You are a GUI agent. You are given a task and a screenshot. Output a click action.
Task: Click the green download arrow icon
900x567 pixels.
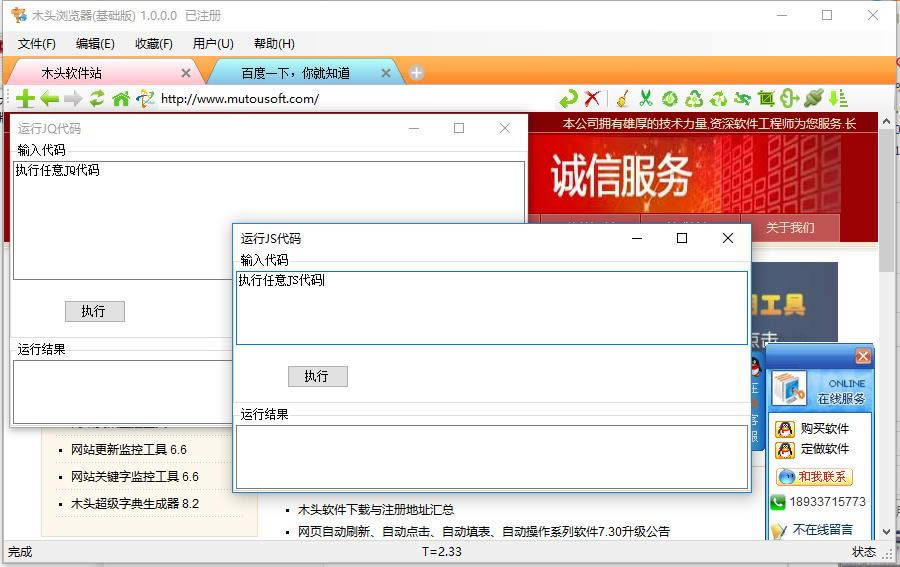pyautogui.click(x=838, y=98)
